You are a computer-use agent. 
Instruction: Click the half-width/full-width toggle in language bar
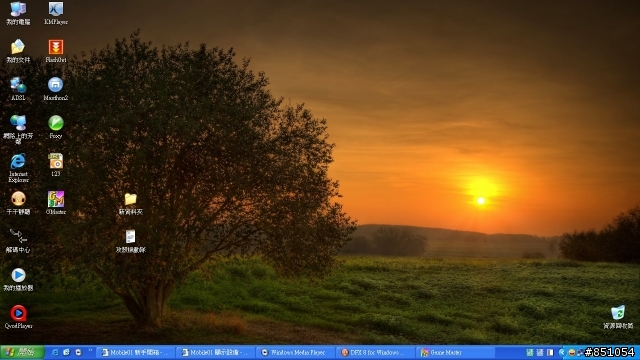pyautogui.click(x=550, y=352)
